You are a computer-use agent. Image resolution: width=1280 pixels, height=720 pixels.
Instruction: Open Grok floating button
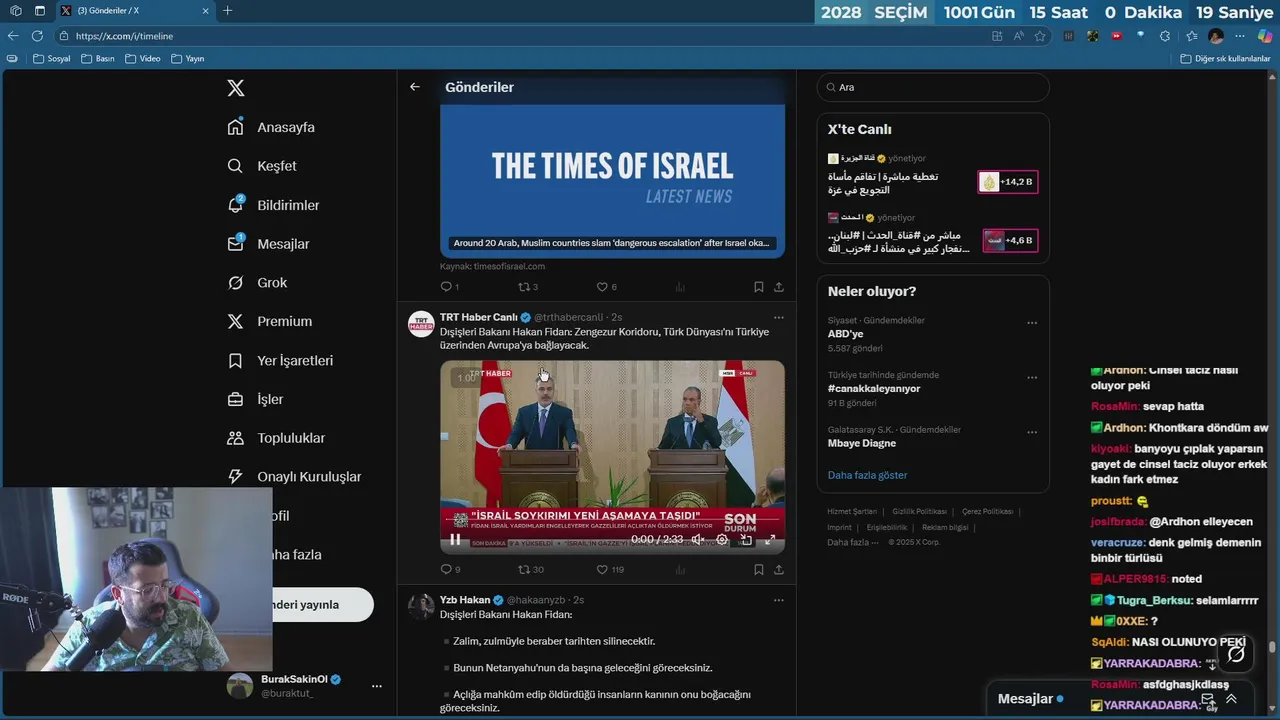click(1236, 653)
